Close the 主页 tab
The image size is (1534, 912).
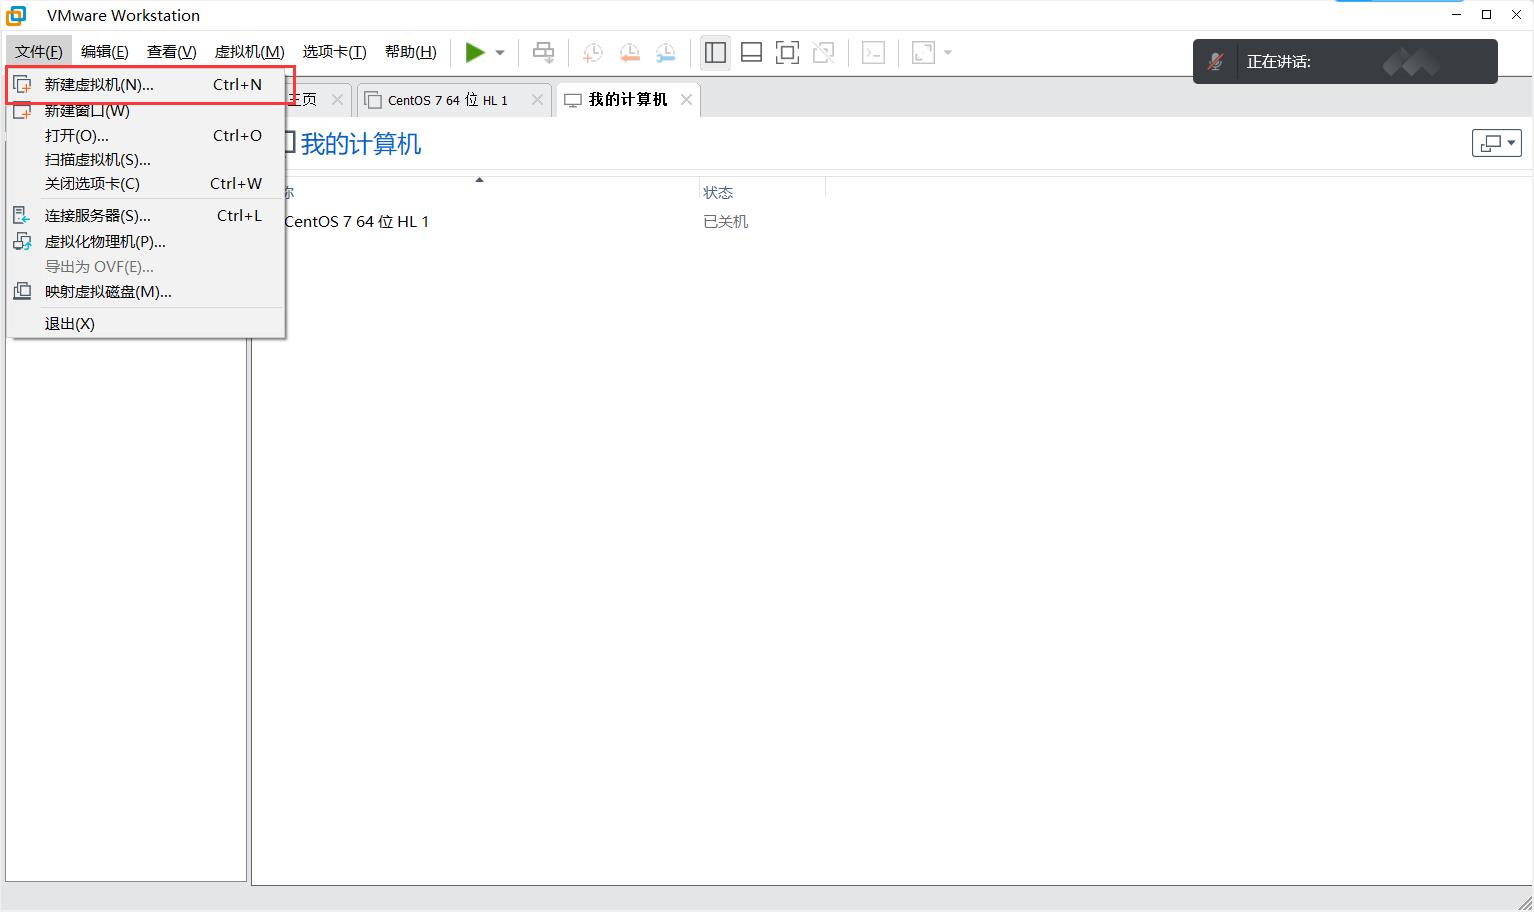point(337,99)
